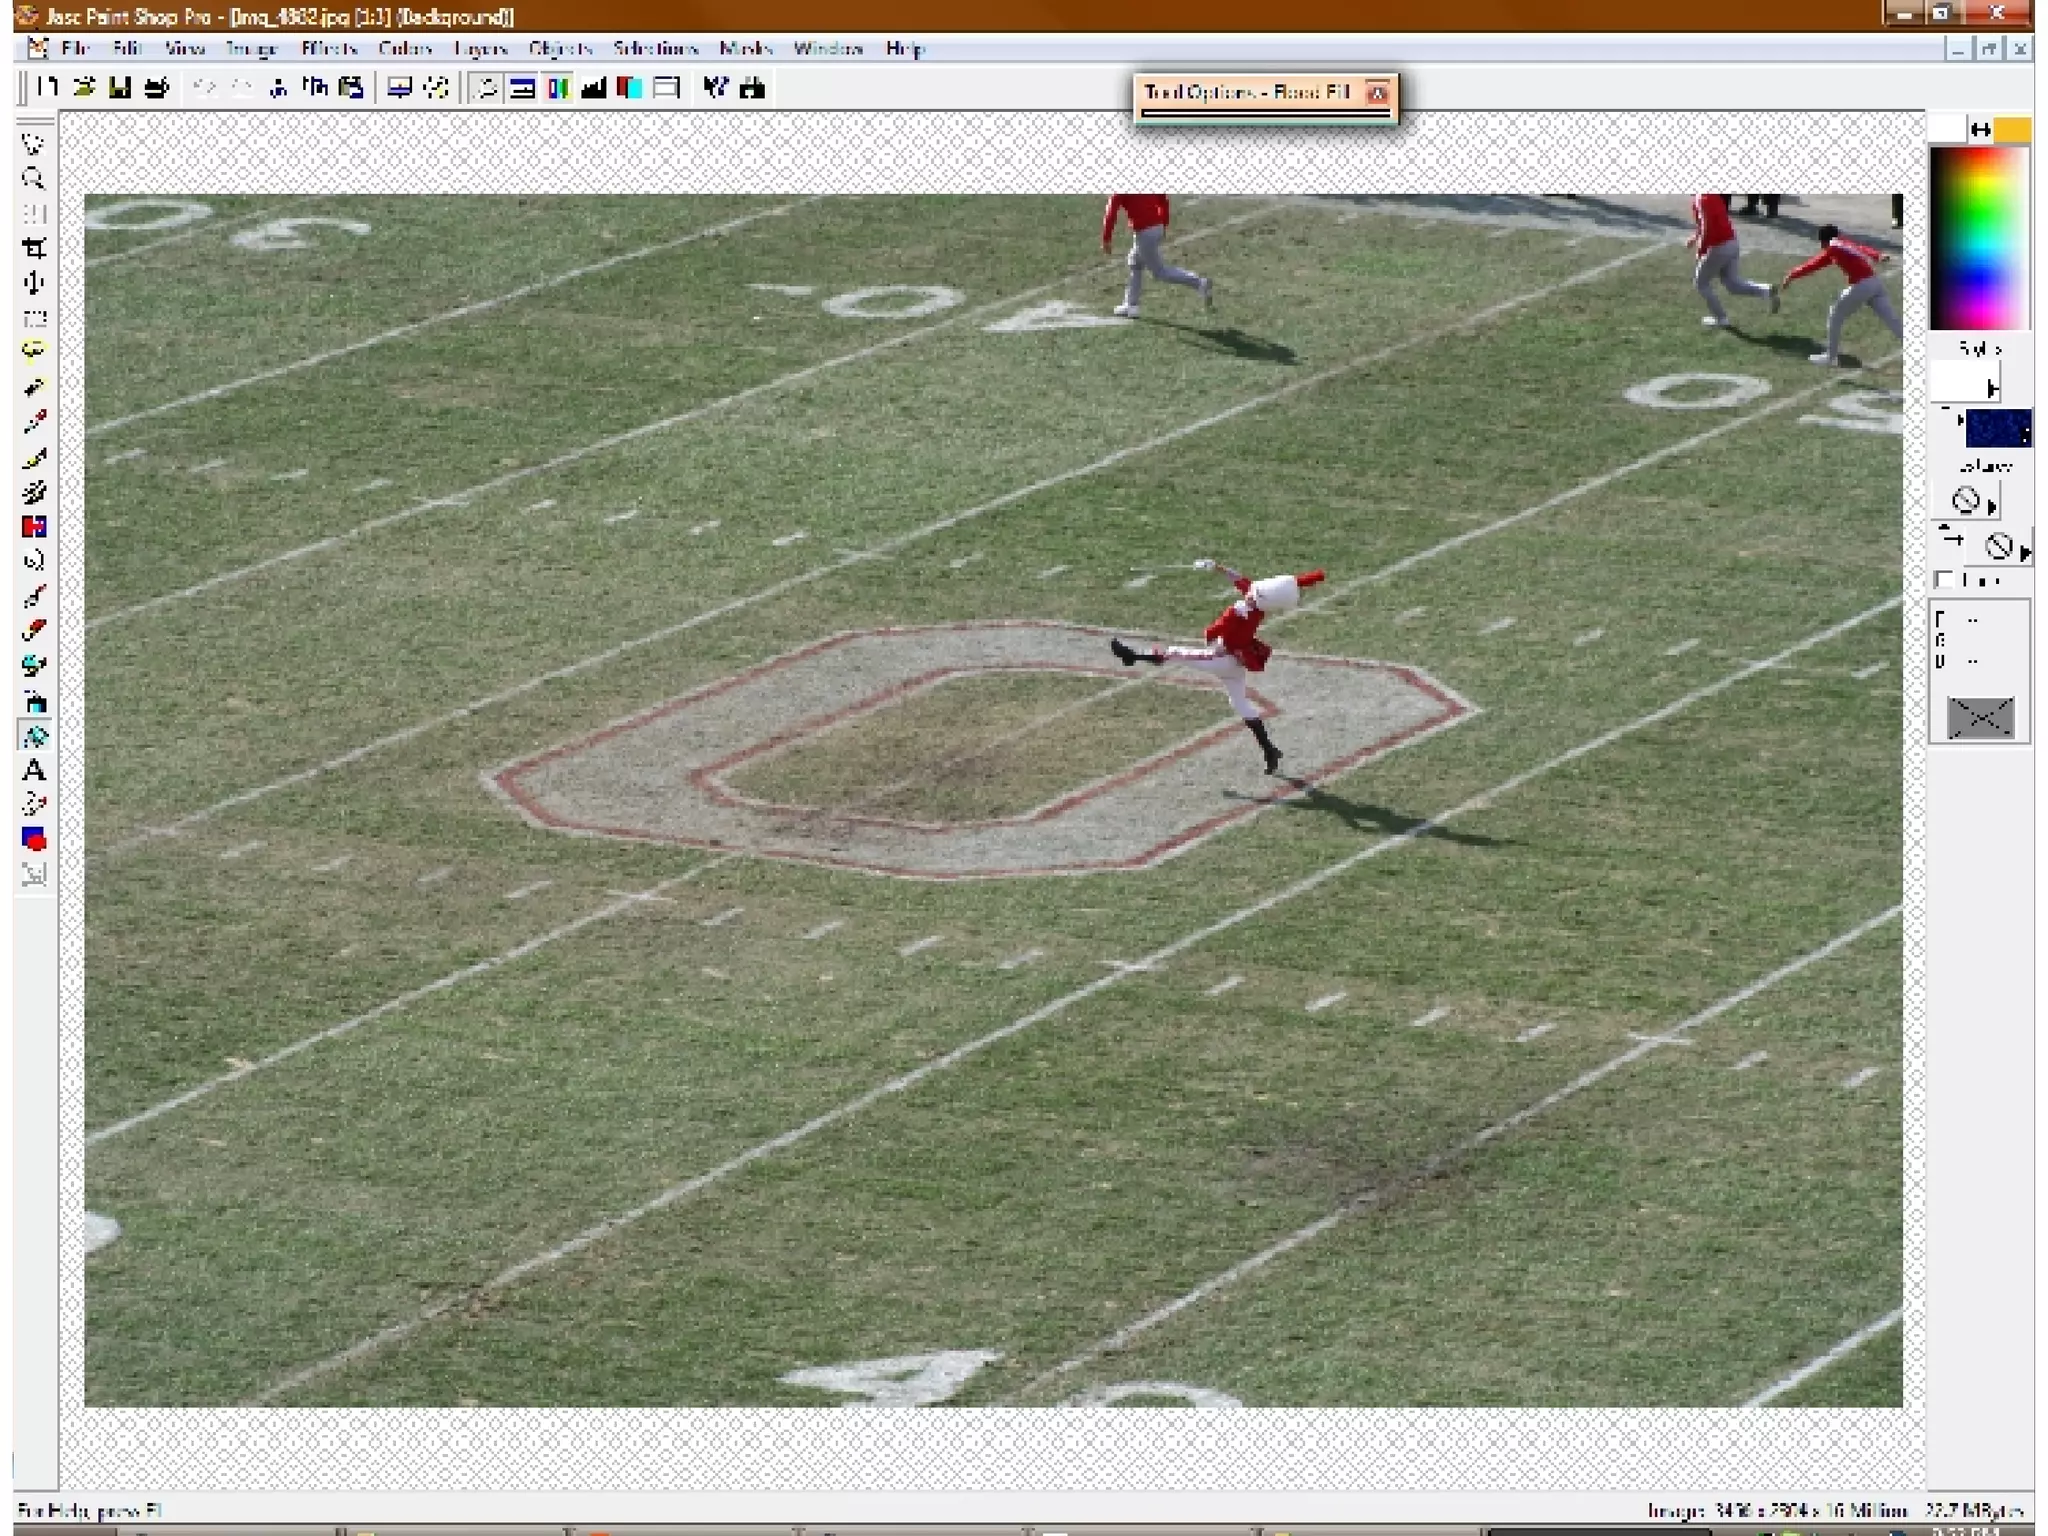Pick a color from the rainbow color picker
Image resolution: width=2048 pixels, height=1536 pixels.
tap(1978, 238)
